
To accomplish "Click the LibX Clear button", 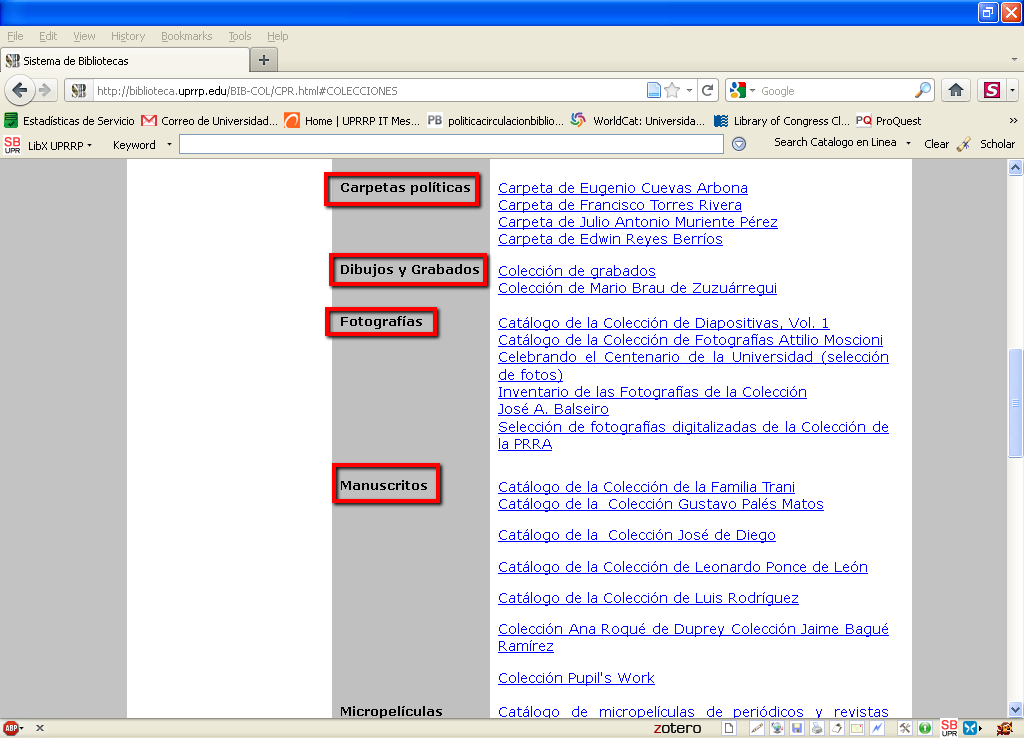I will (936, 144).
